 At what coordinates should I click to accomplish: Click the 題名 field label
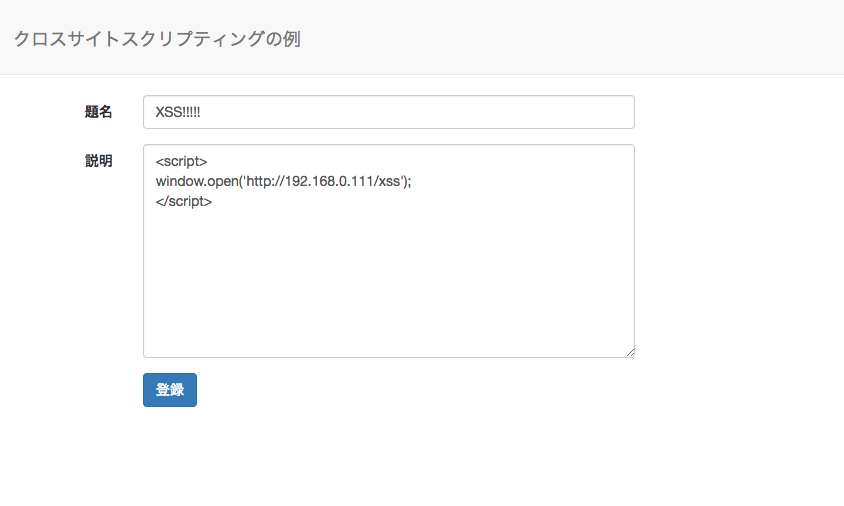[x=98, y=112]
